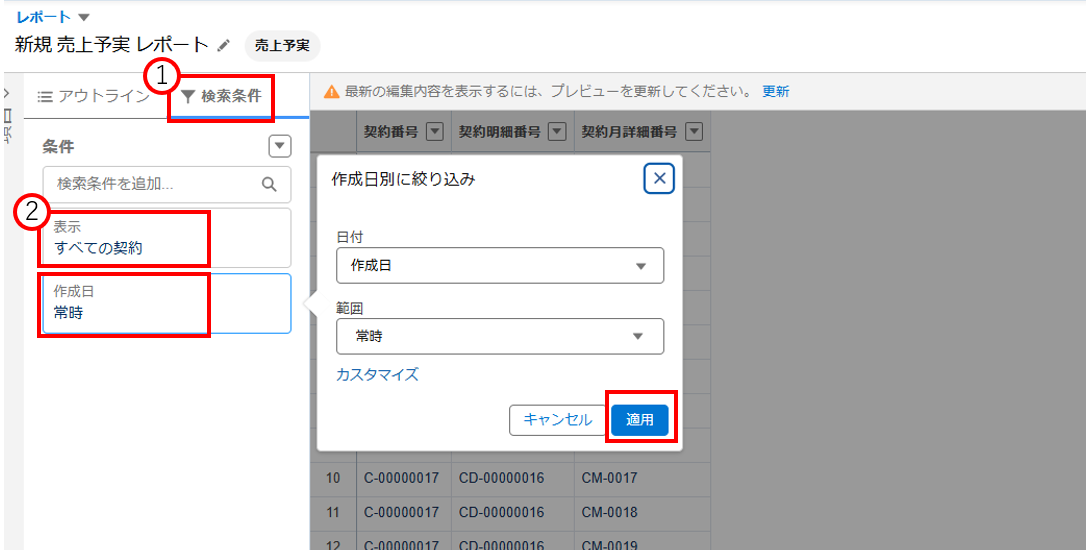Click the 適用 button
The width and height of the screenshot is (1086, 550).
[640, 420]
